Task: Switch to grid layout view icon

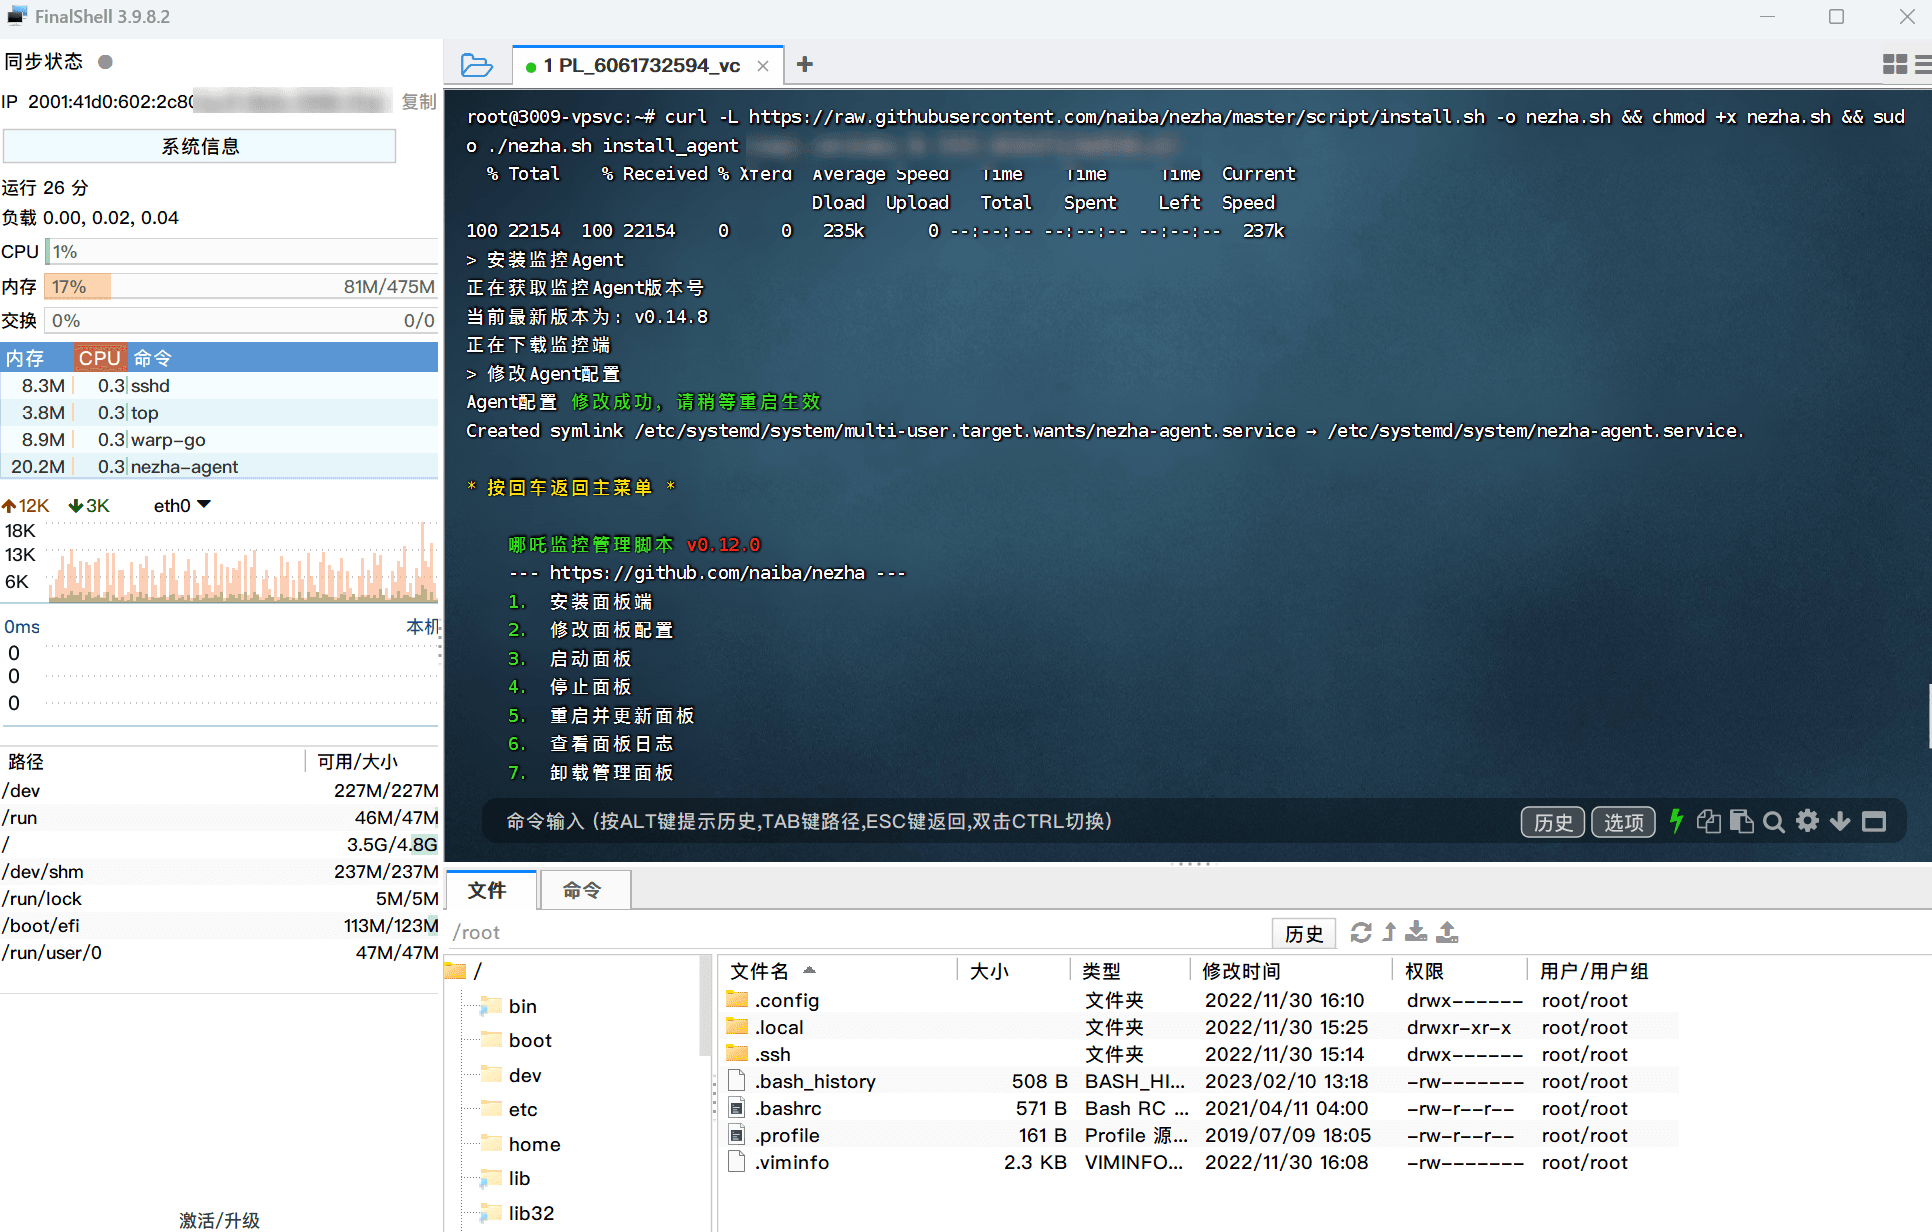Action: coord(1894,65)
